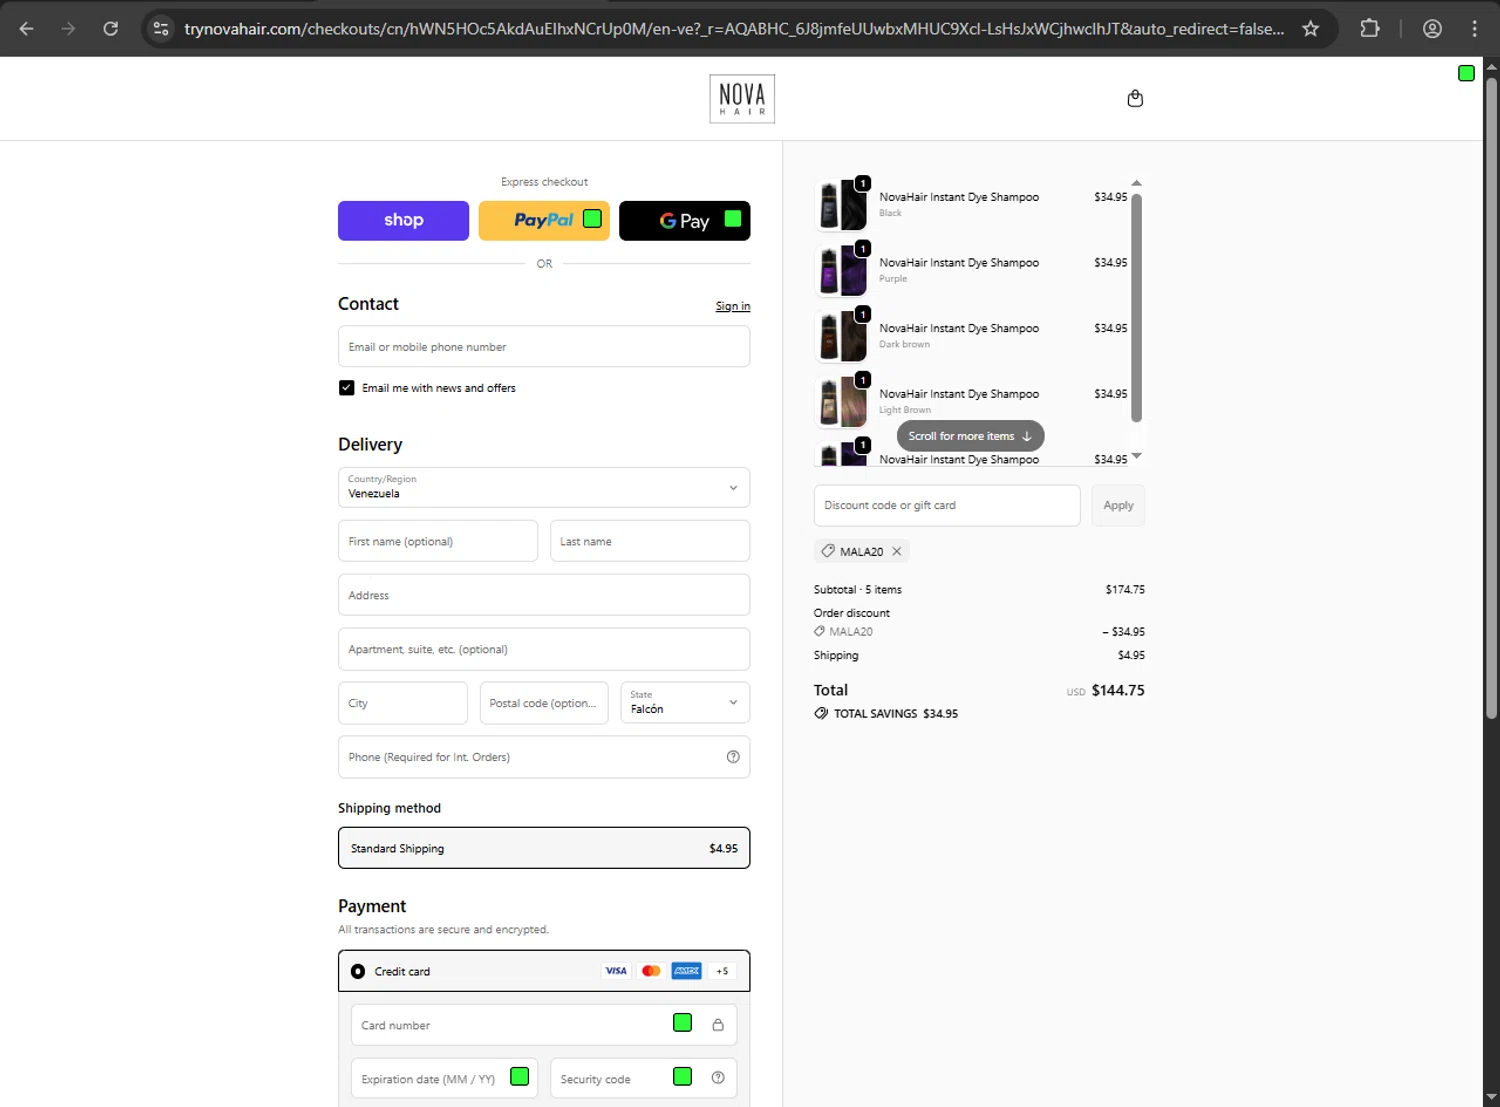Screen dimensions: 1500x1107
Task: Open the Country/Region dropdown
Action: coord(544,487)
